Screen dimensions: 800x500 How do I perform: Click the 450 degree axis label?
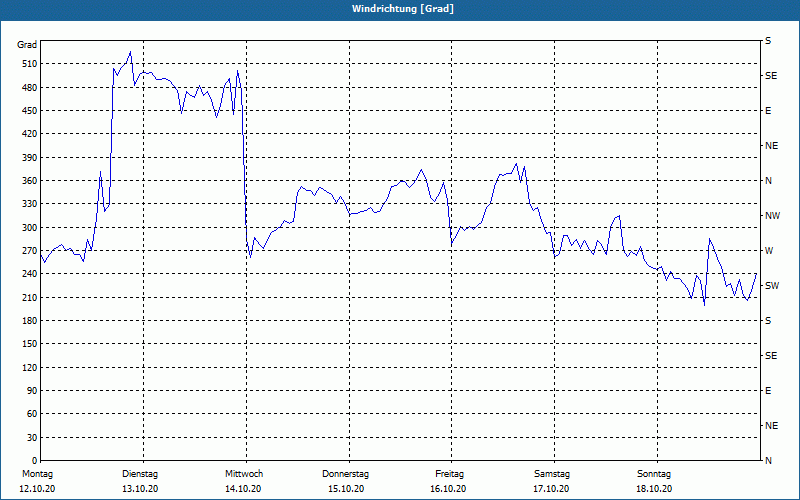pyautogui.click(x=31, y=111)
